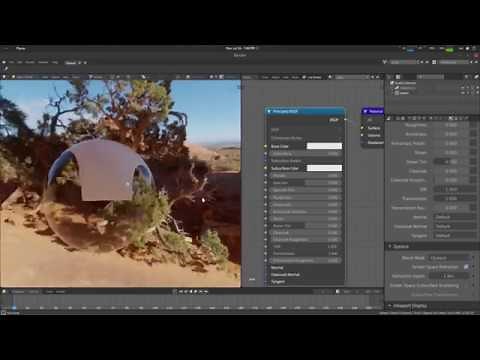Screen dimensions: 480x360
Task: Click the Metallic slider on BSDF node
Action: 305,175
